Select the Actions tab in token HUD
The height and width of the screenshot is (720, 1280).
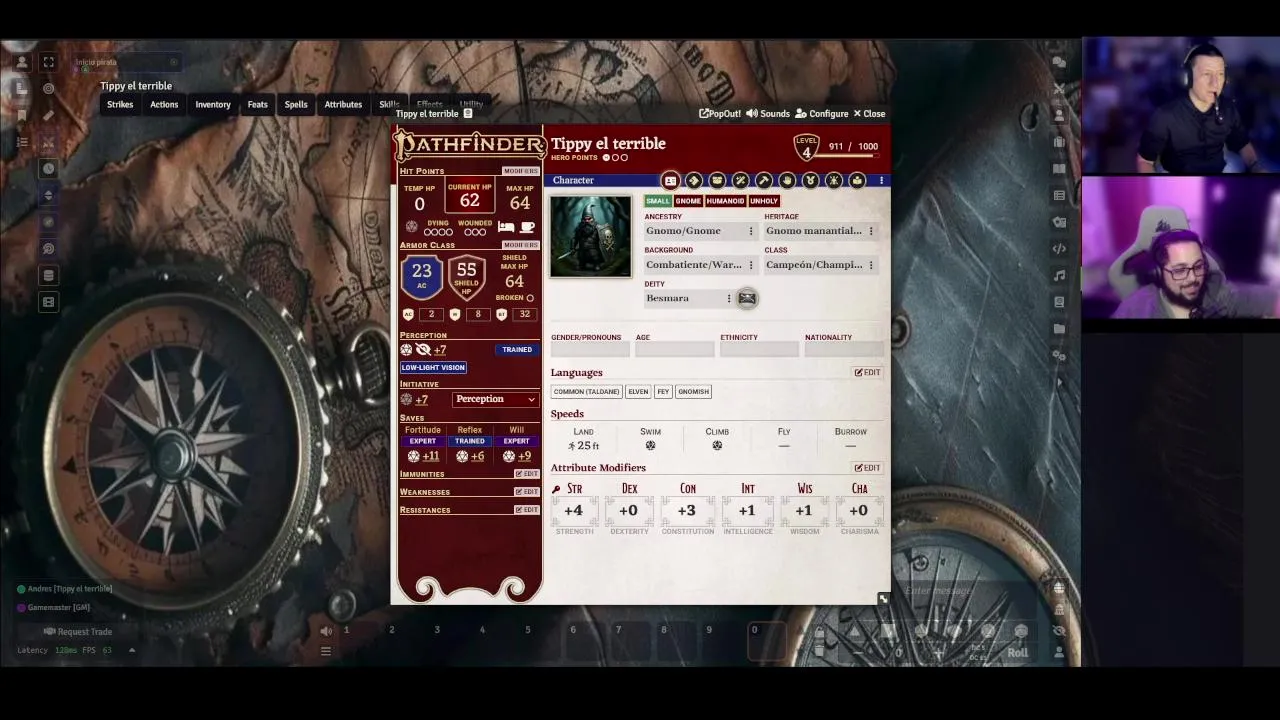[x=164, y=104]
